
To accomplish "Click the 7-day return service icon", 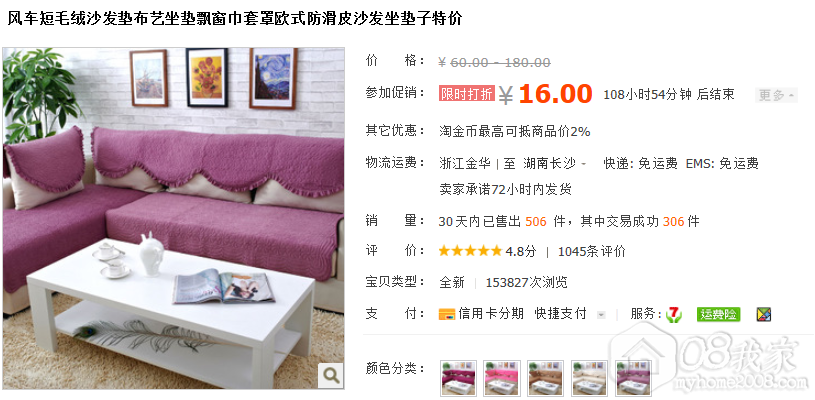I will (674, 314).
